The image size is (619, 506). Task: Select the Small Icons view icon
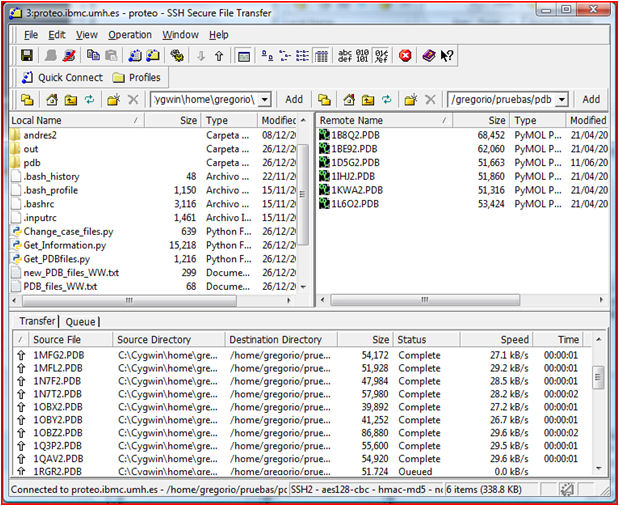[x=285, y=56]
